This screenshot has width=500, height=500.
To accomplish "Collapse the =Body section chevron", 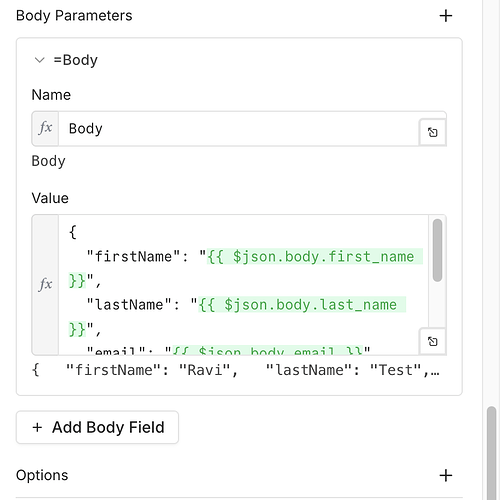I will pos(39,60).
